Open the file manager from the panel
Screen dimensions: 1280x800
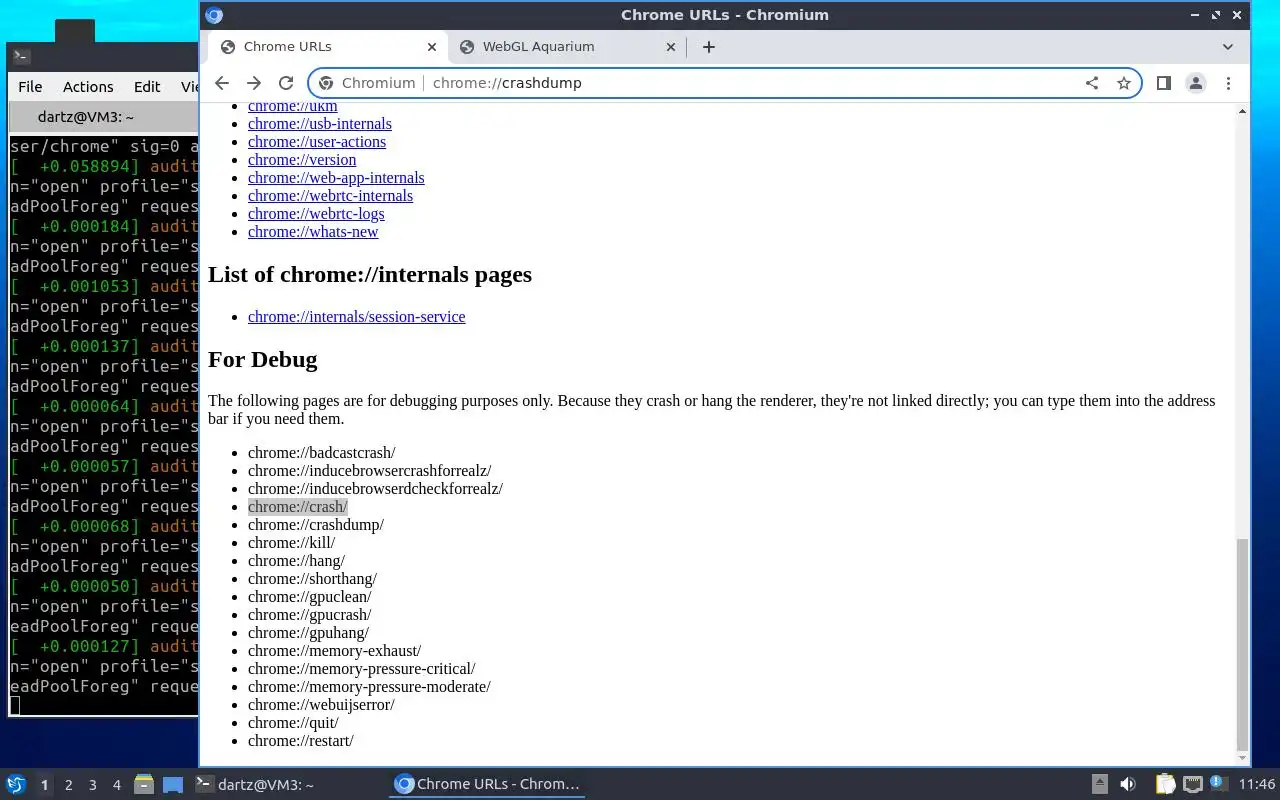143,785
